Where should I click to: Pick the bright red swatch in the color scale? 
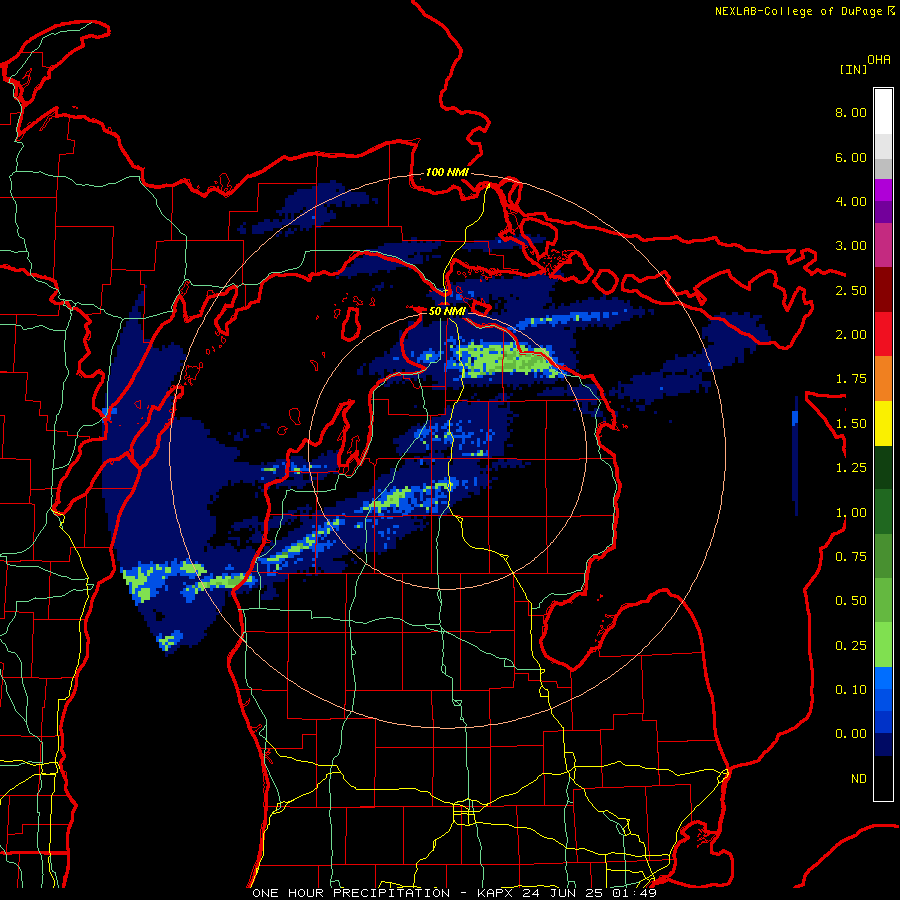883,335
